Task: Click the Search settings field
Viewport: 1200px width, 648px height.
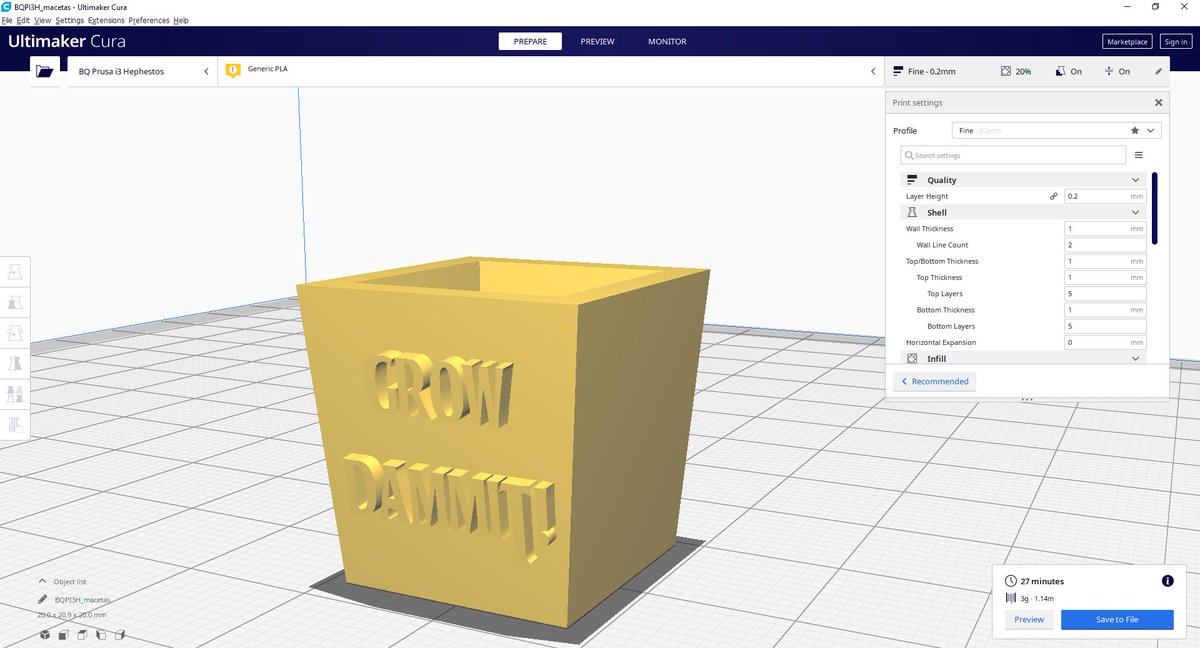Action: [1013, 155]
